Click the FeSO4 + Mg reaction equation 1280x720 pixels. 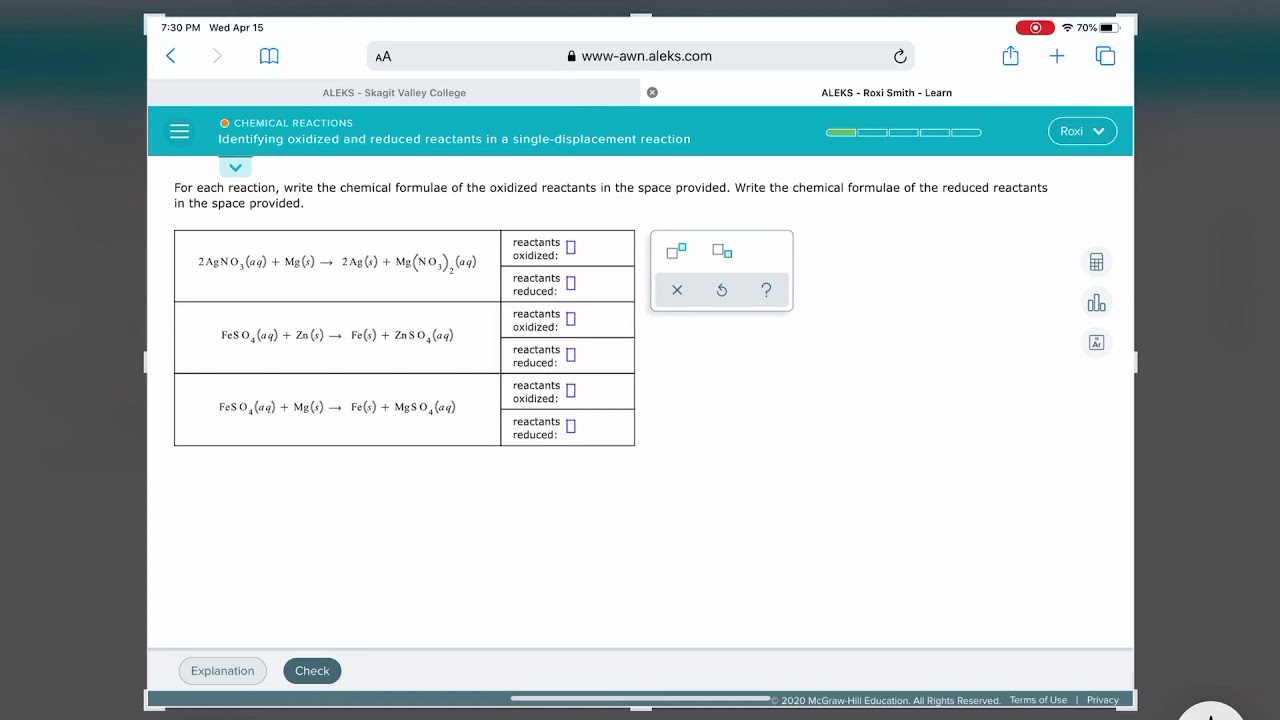point(337,408)
